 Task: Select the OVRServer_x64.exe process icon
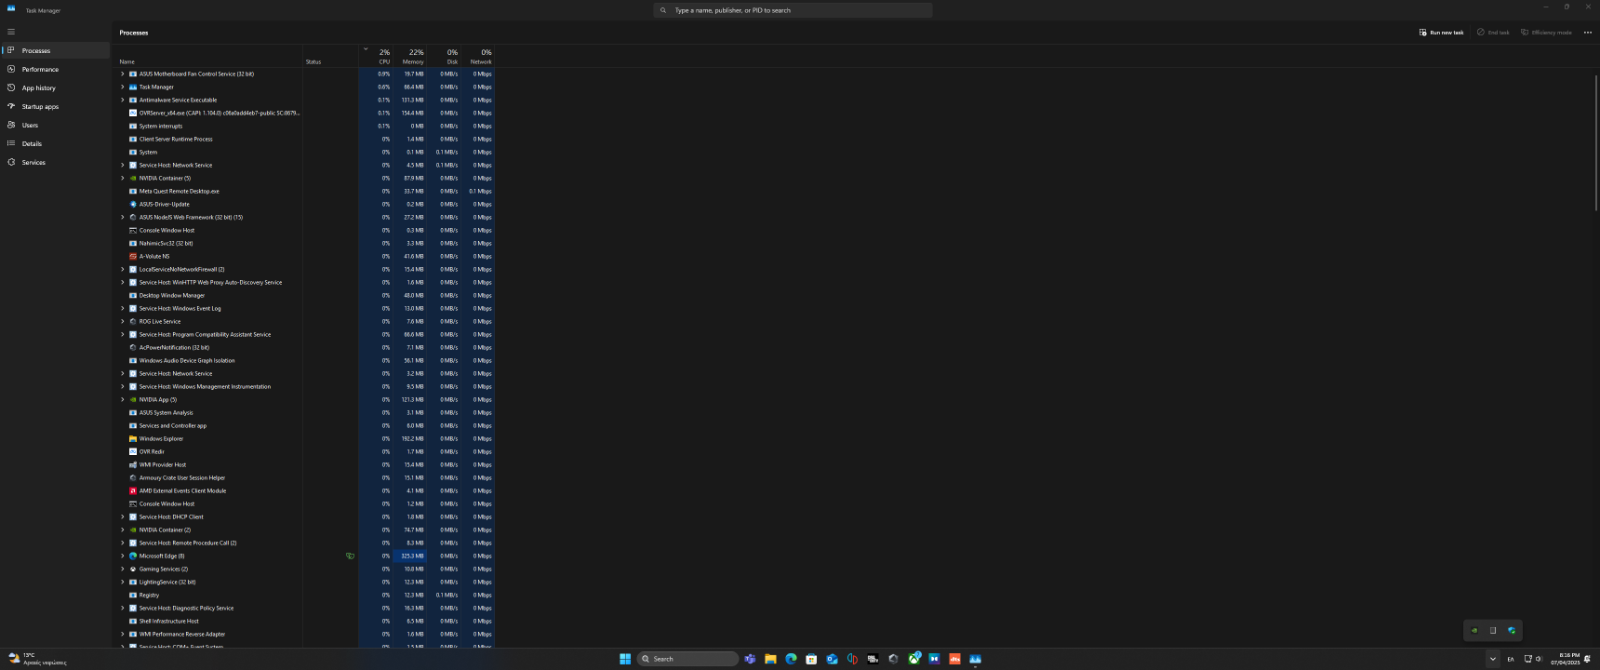133,113
